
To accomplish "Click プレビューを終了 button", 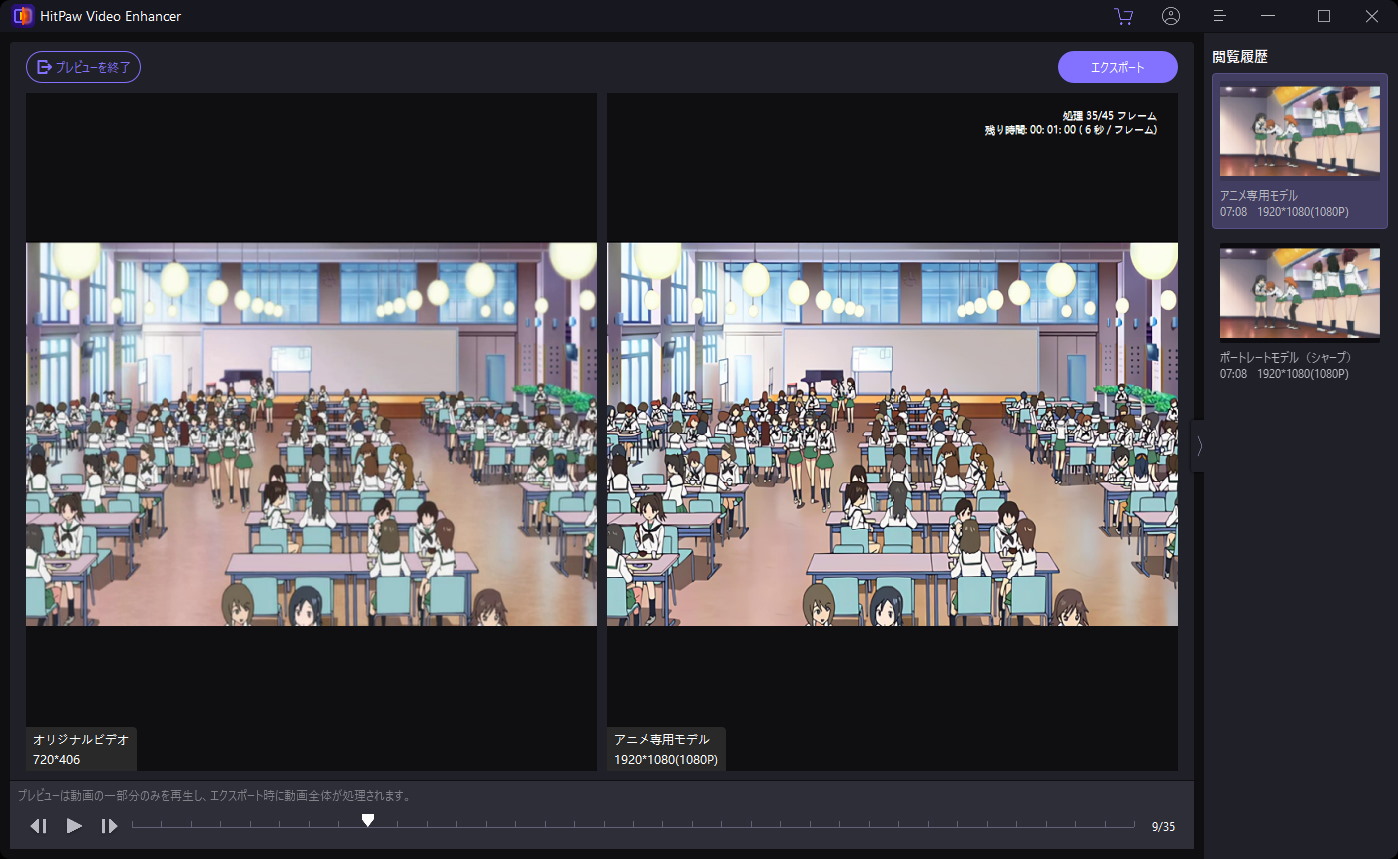I will pyautogui.click(x=83, y=67).
